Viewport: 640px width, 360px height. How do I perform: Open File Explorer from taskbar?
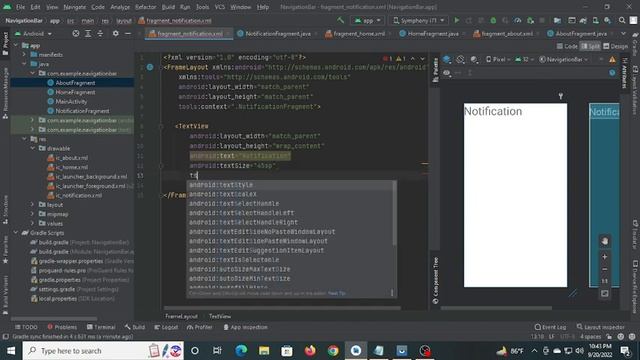coord(264,351)
